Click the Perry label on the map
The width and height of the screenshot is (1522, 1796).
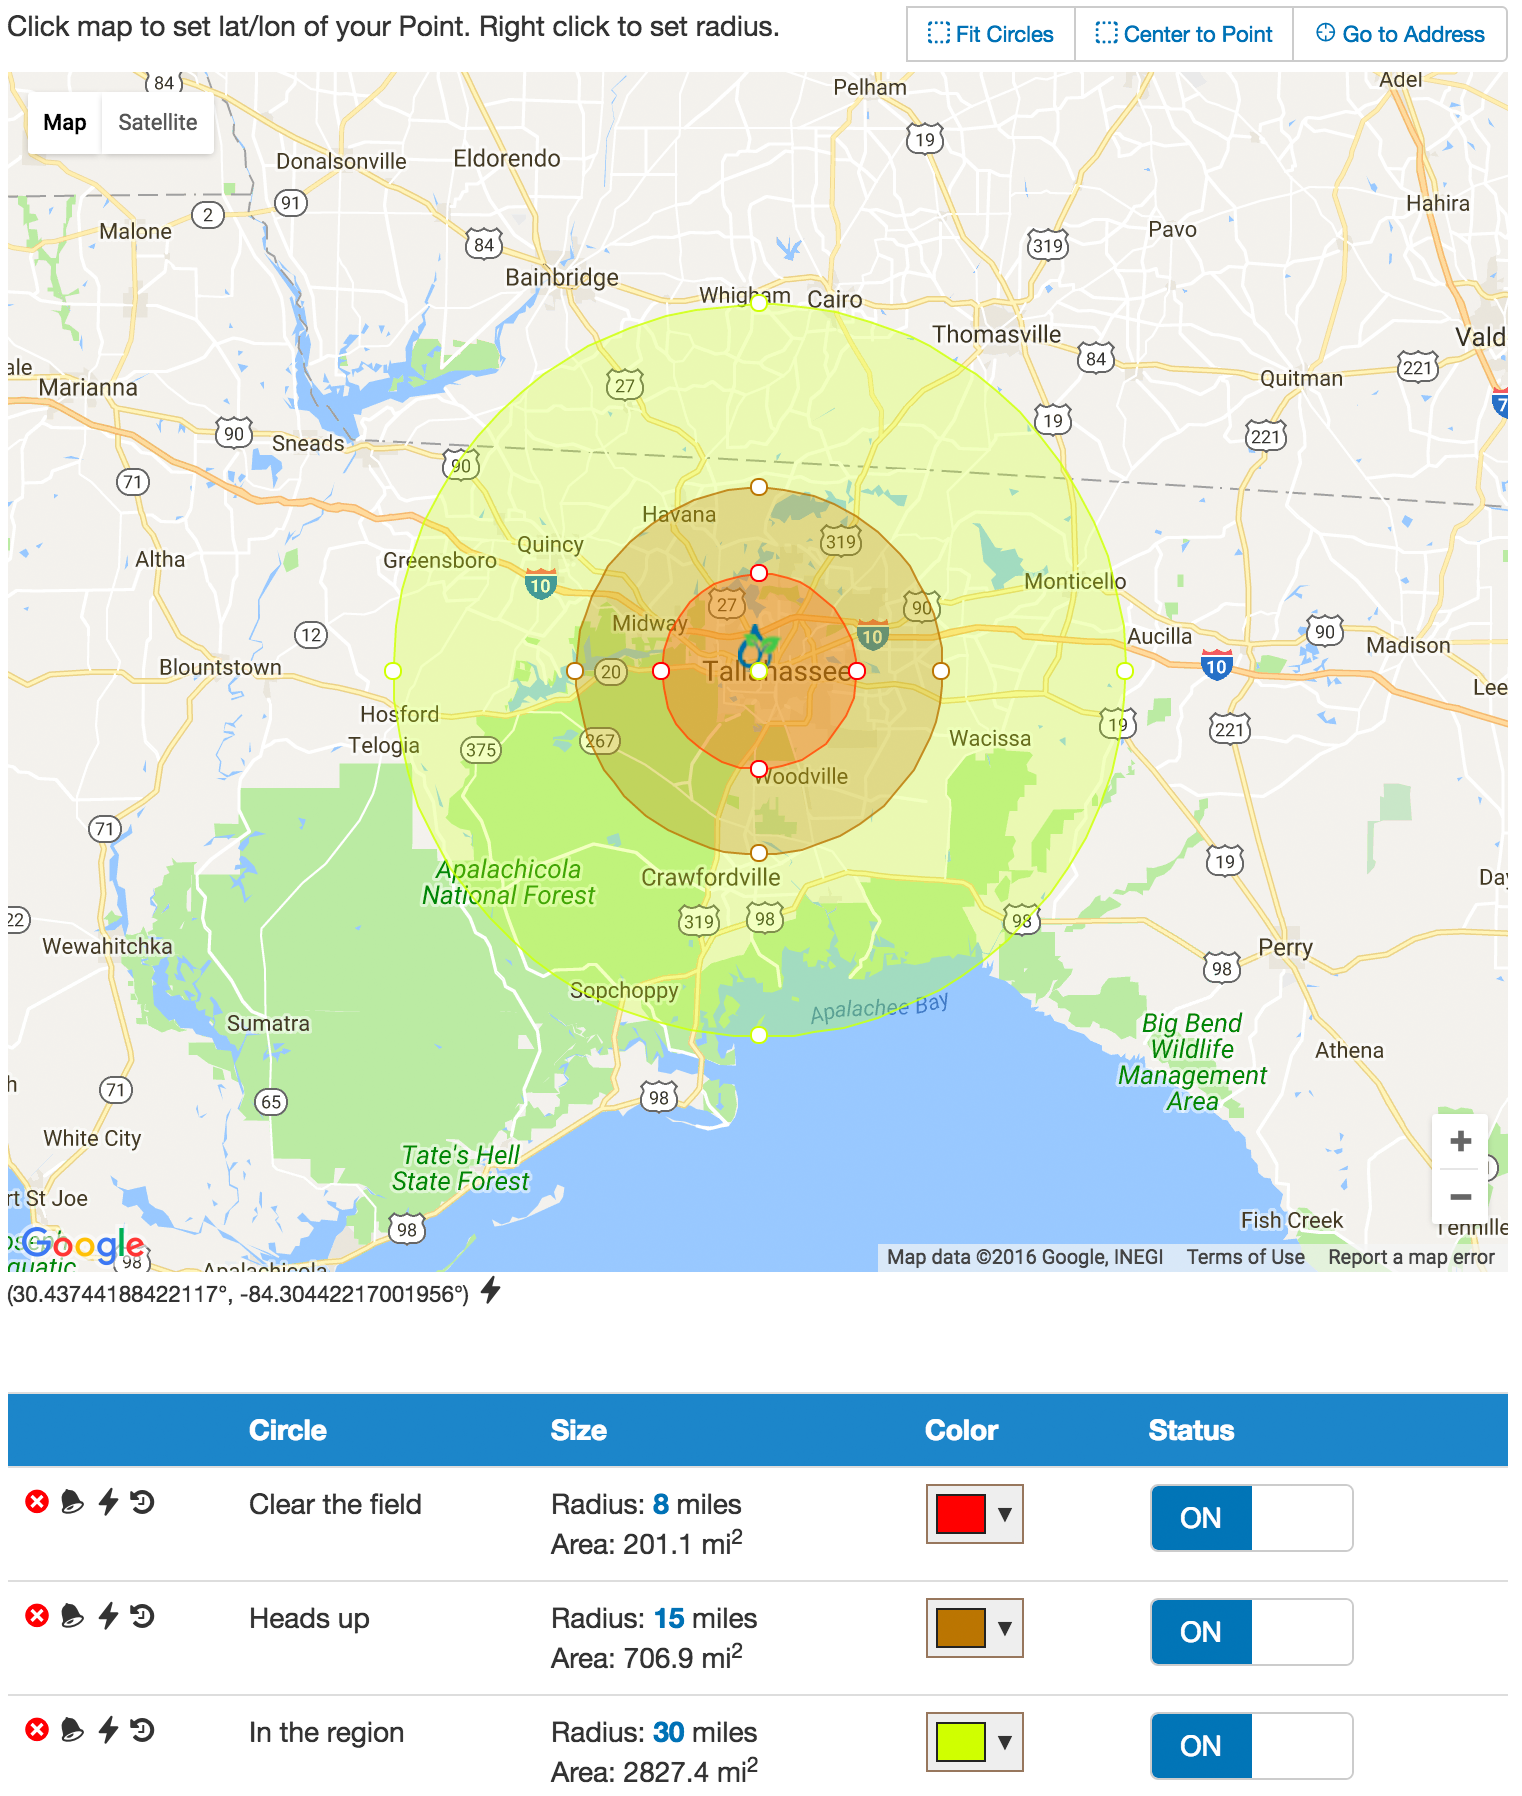coord(1285,948)
